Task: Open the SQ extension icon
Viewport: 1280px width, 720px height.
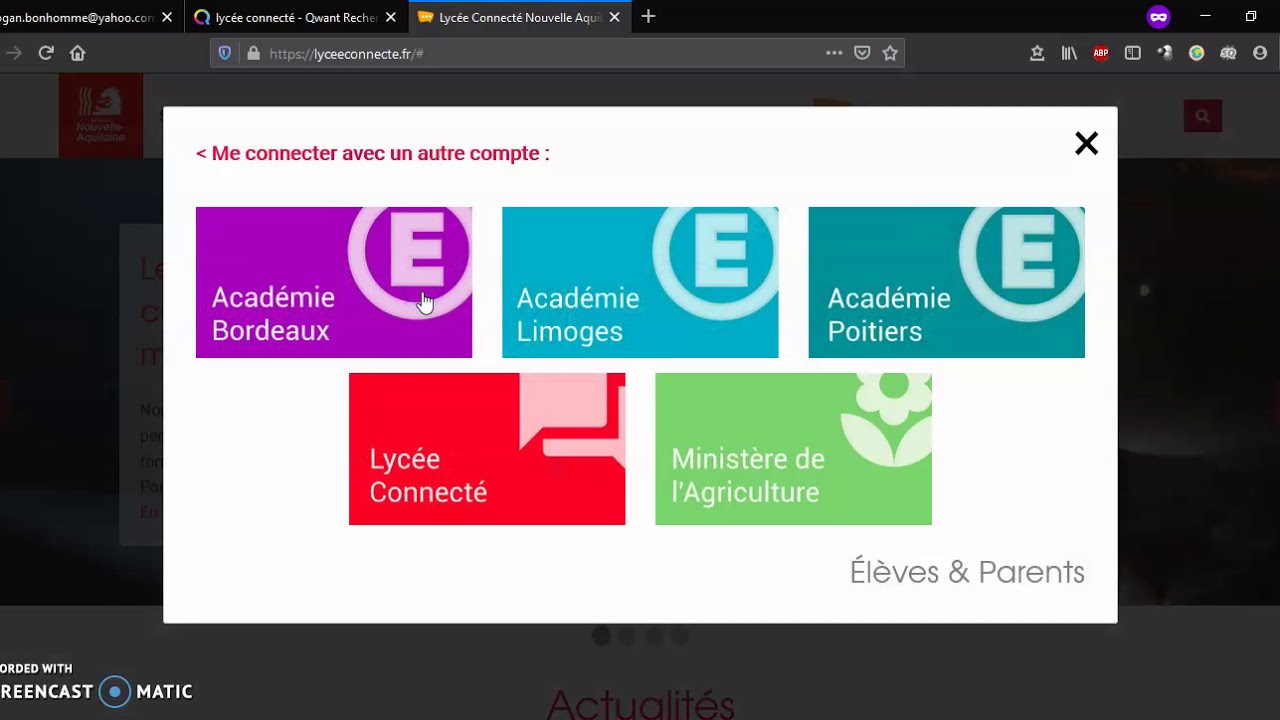Action: pos(1228,53)
